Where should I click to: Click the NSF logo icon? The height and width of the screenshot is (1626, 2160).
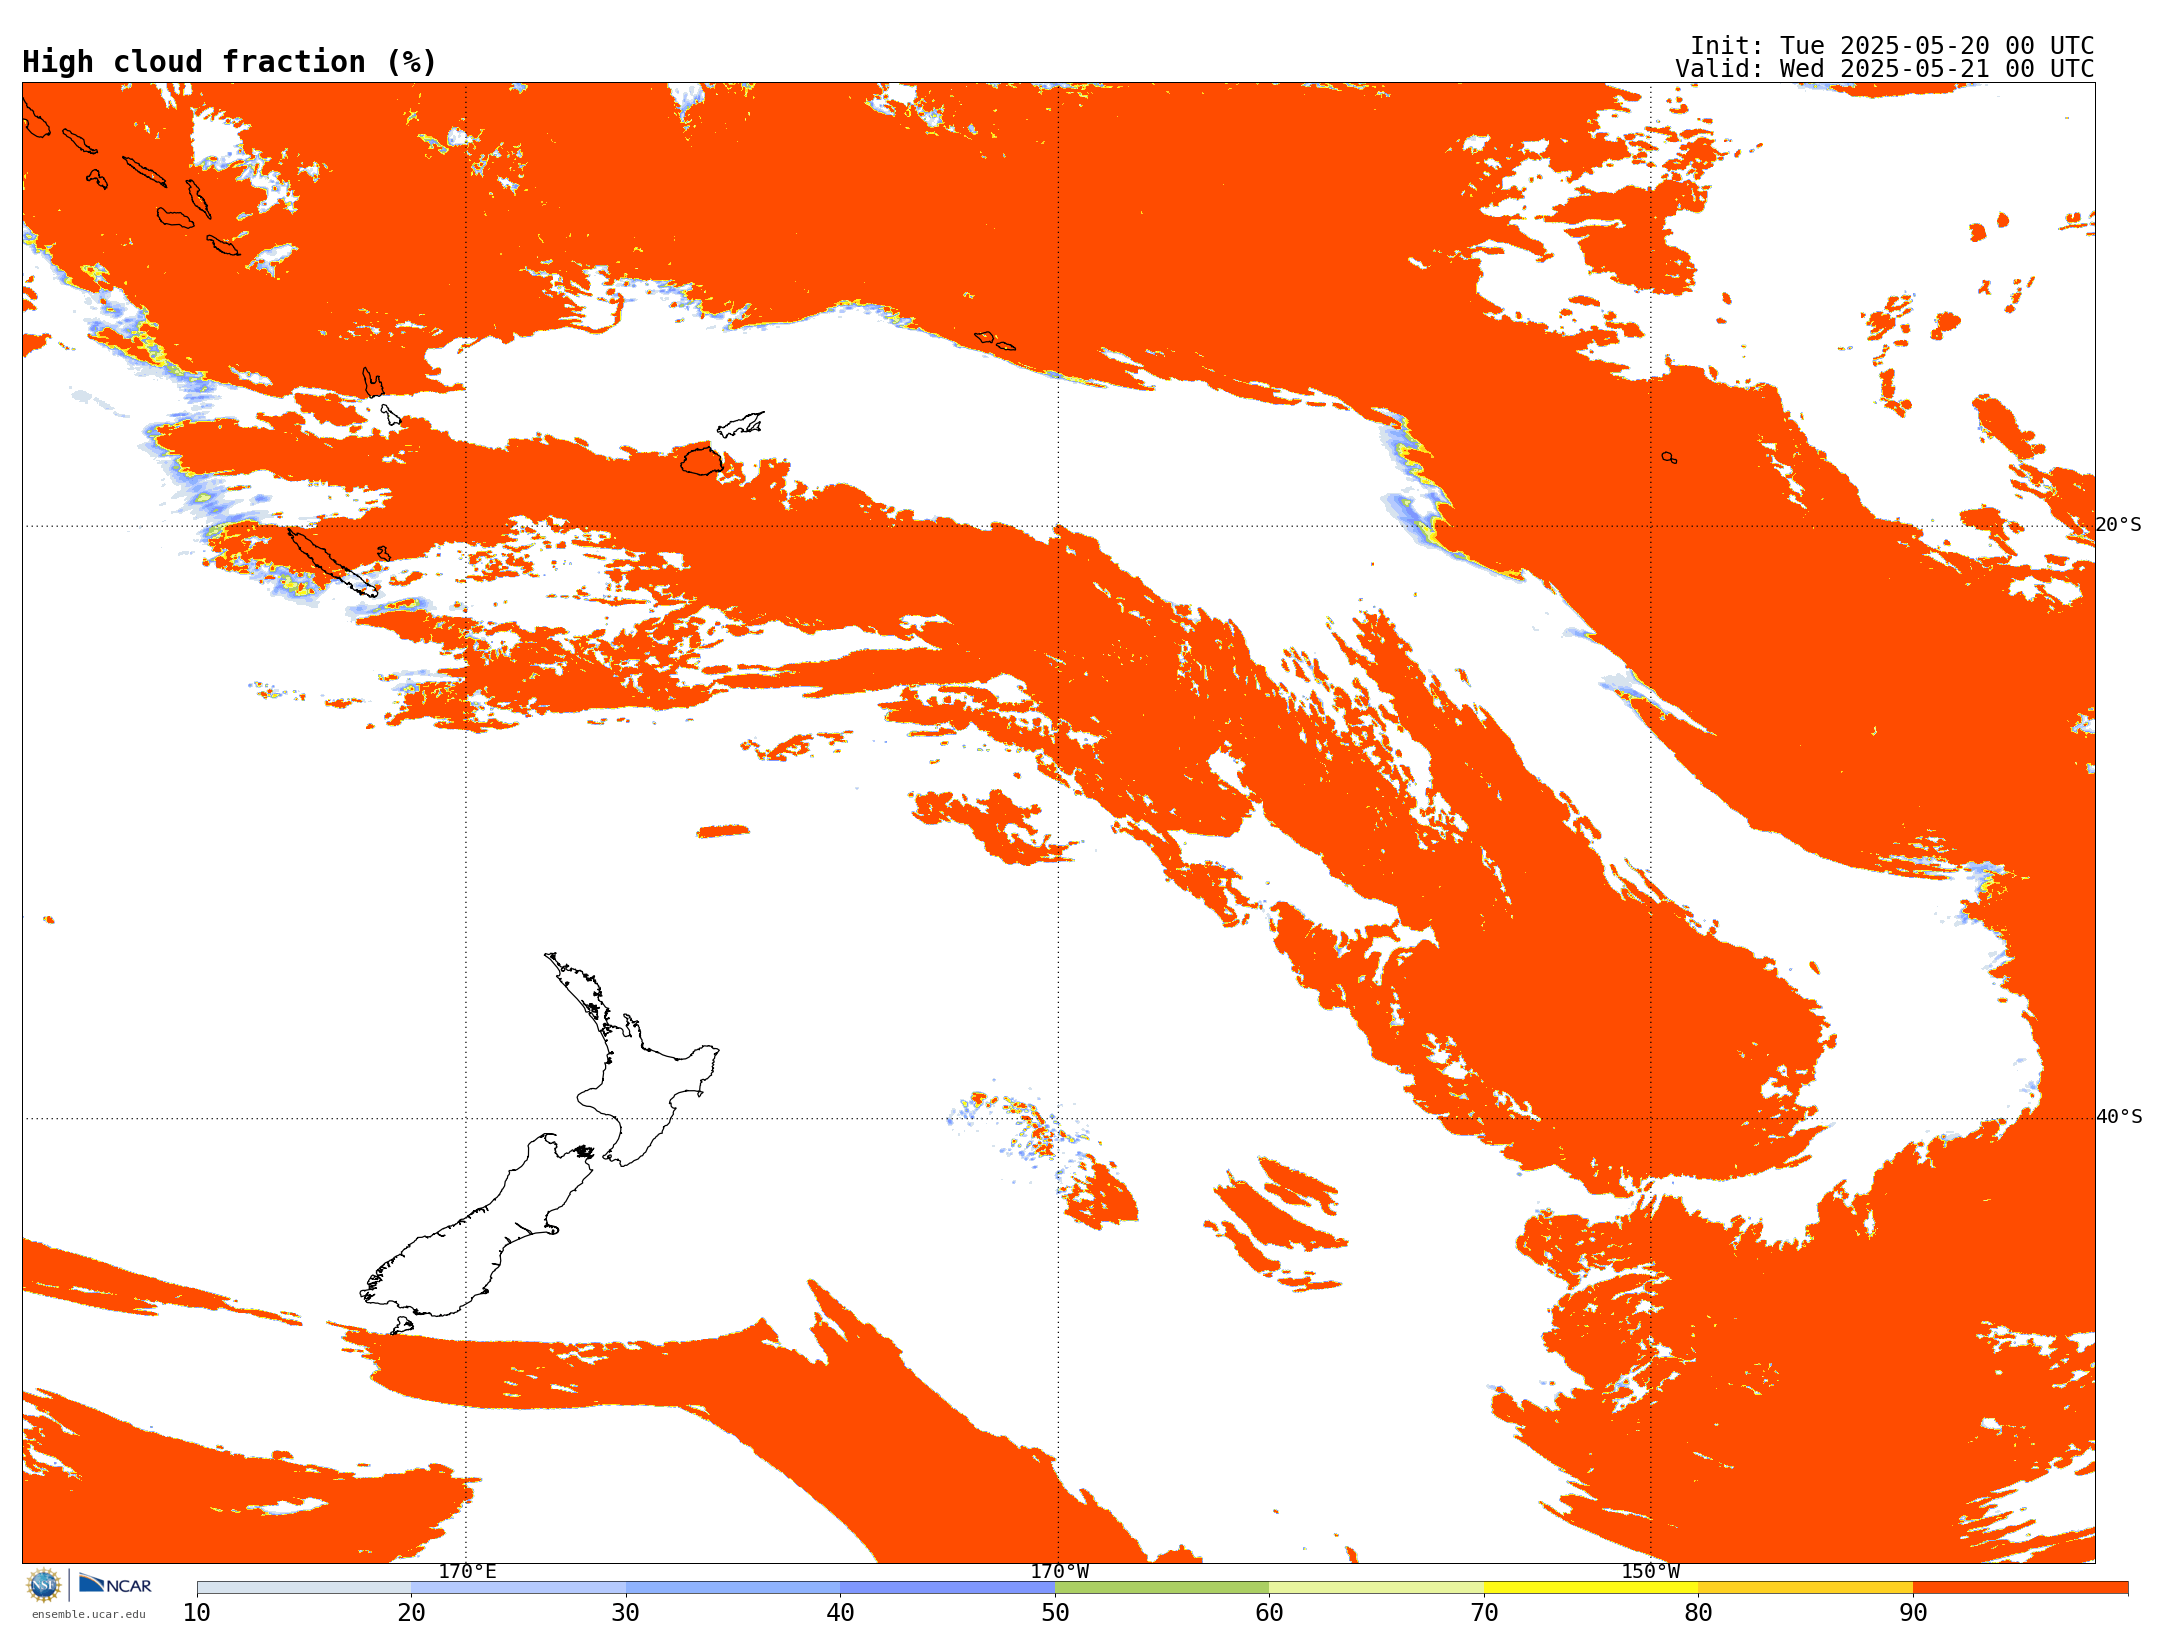[44, 1585]
